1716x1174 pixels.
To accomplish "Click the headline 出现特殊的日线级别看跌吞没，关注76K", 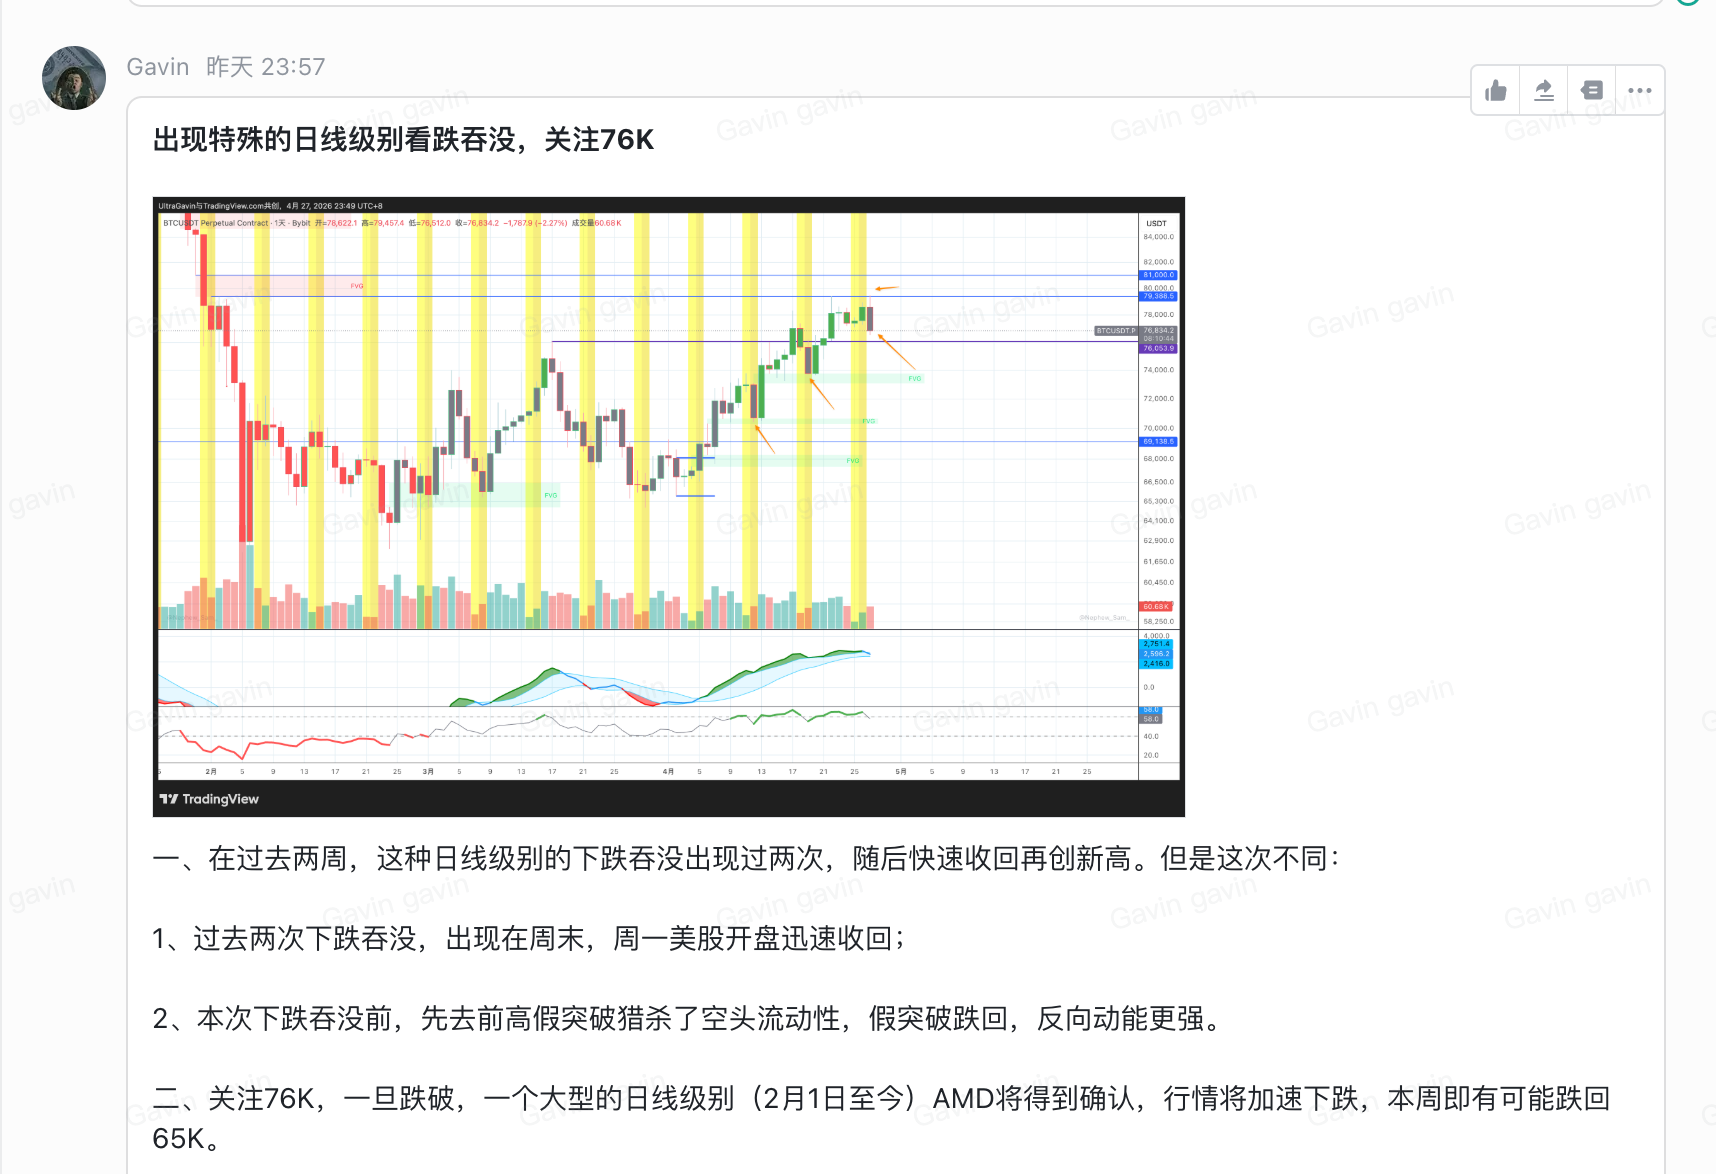I will coord(404,140).
